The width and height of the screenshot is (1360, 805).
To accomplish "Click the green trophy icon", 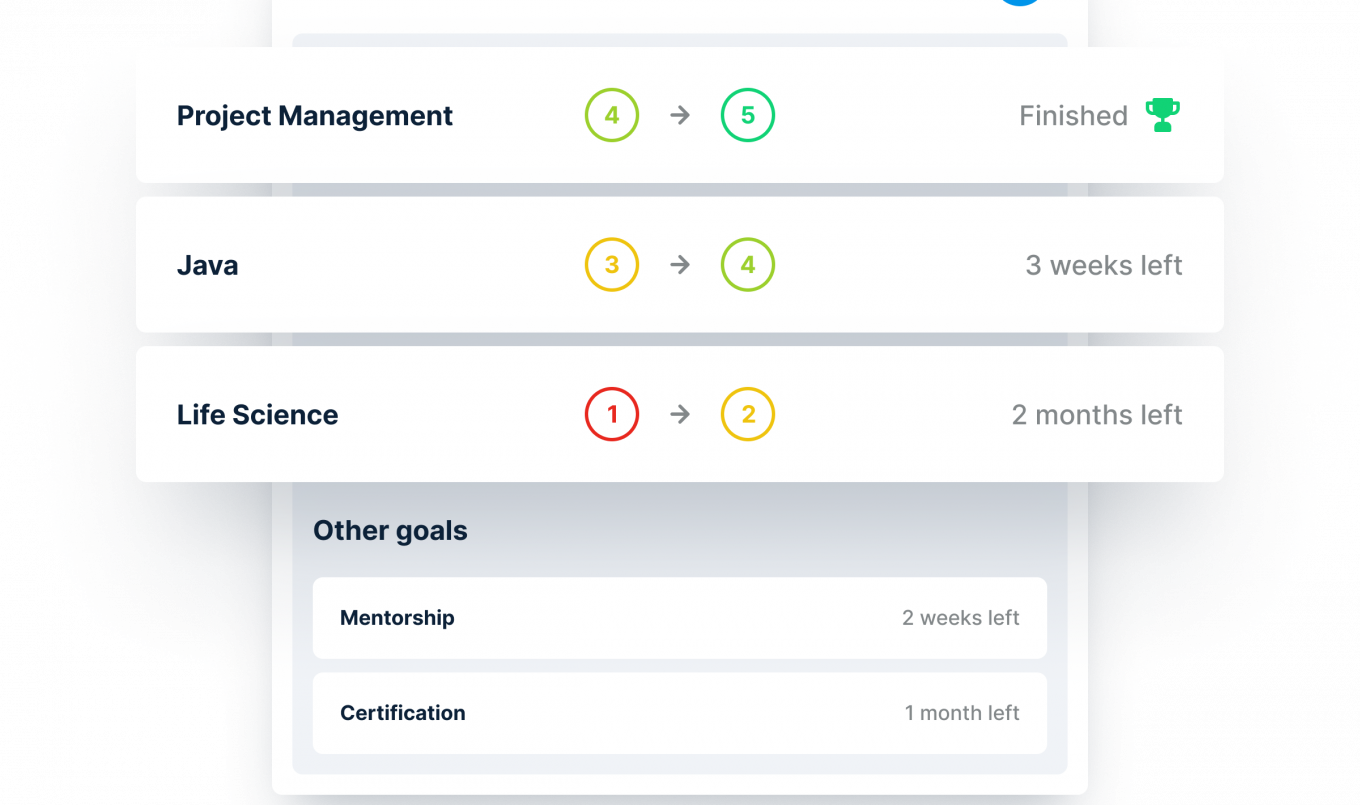I will coord(1162,116).
